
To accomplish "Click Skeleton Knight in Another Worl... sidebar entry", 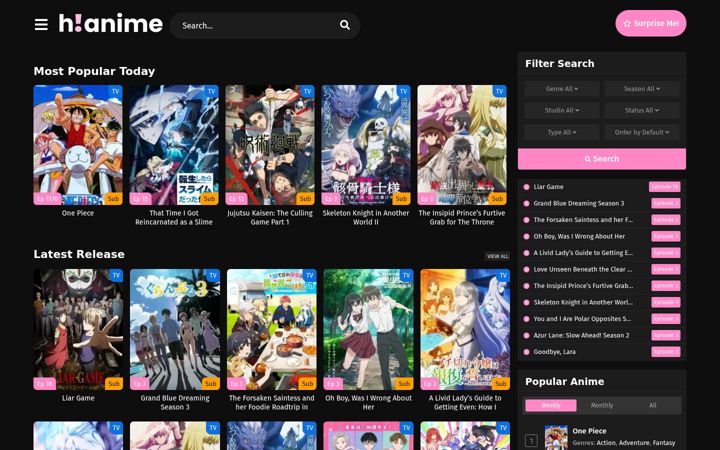I will point(583,302).
